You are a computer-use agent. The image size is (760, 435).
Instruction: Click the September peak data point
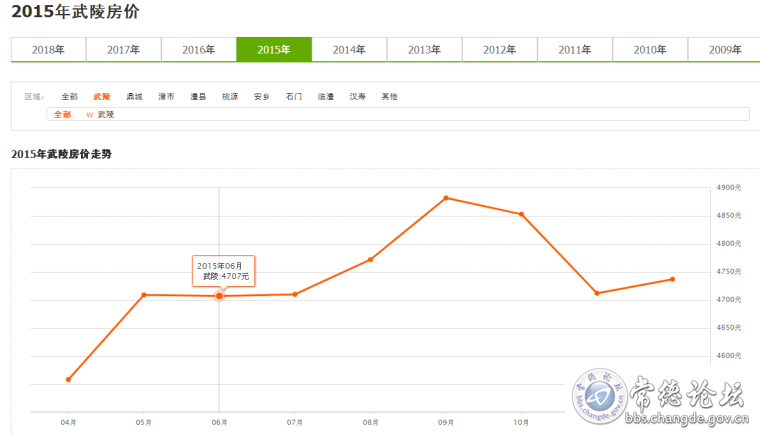click(x=446, y=198)
